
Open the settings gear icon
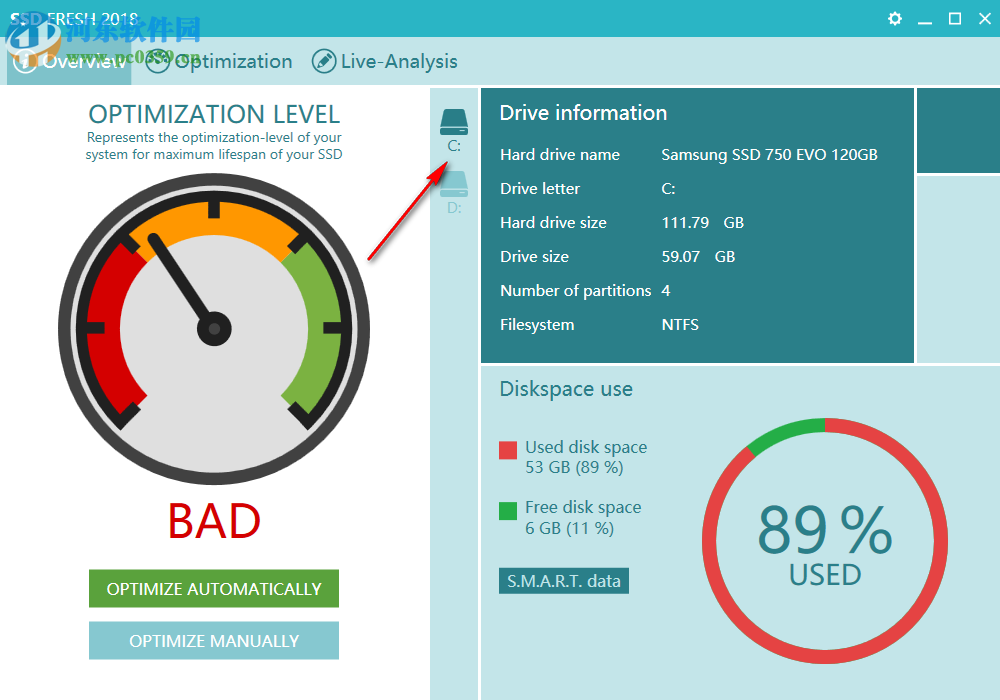pyautogui.click(x=895, y=18)
